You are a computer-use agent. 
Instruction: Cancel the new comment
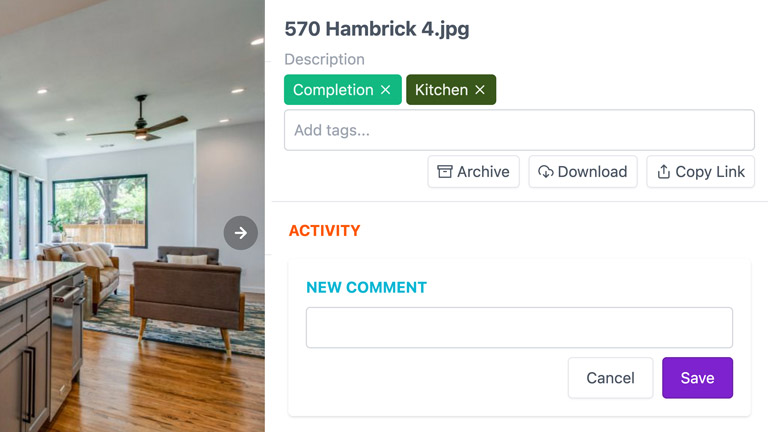click(610, 378)
